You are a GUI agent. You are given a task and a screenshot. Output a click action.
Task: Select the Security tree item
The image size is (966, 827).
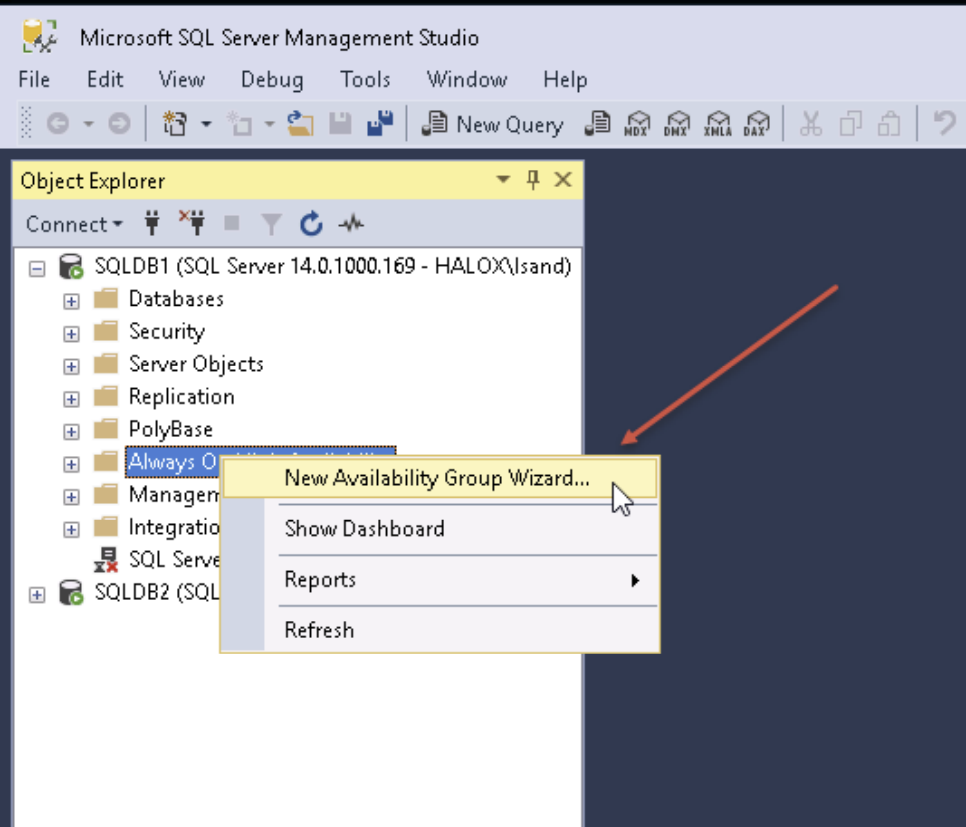[x=166, y=332]
